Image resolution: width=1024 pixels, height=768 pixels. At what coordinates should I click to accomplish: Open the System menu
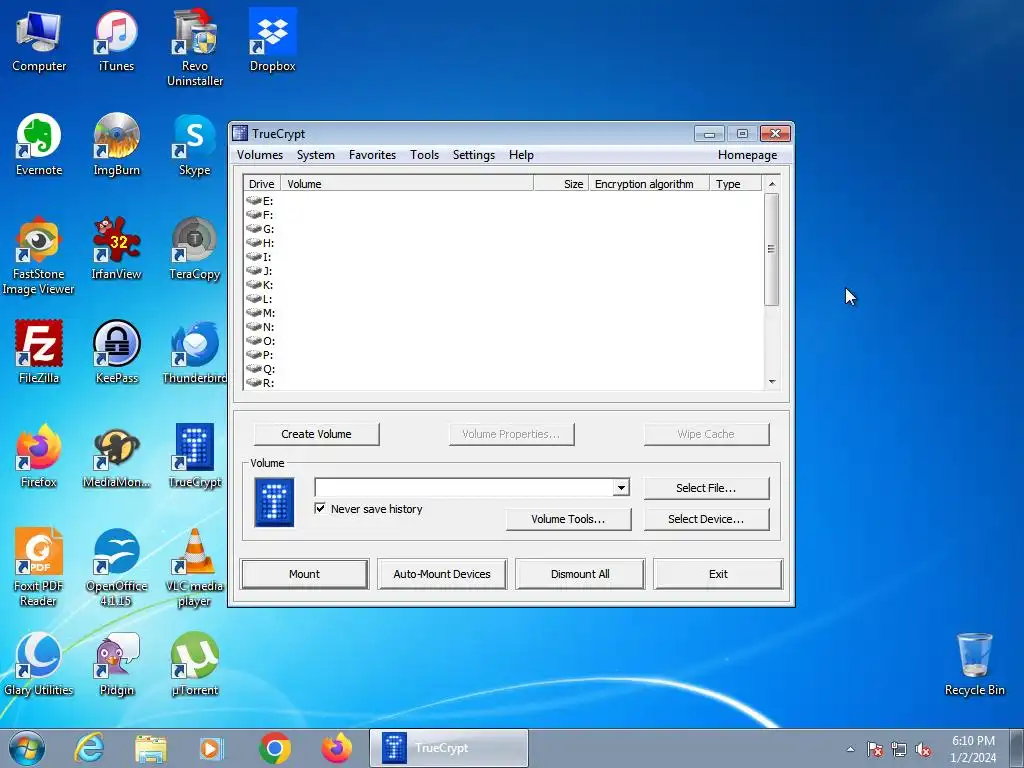pyautogui.click(x=315, y=155)
